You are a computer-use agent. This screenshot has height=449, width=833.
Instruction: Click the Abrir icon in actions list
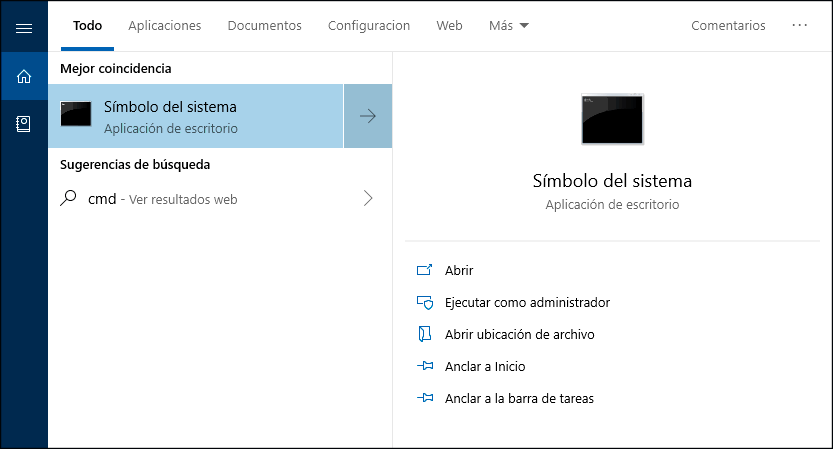pyautogui.click(x=425, y=270)
